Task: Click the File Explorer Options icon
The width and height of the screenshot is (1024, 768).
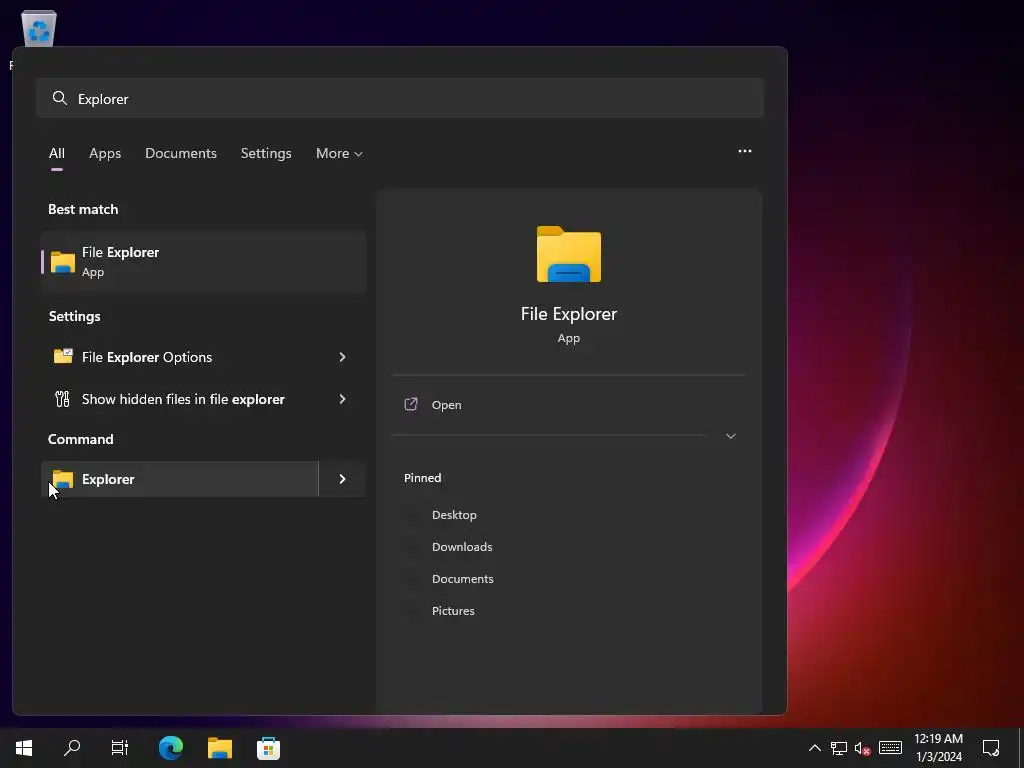Action: coord(63,356)
